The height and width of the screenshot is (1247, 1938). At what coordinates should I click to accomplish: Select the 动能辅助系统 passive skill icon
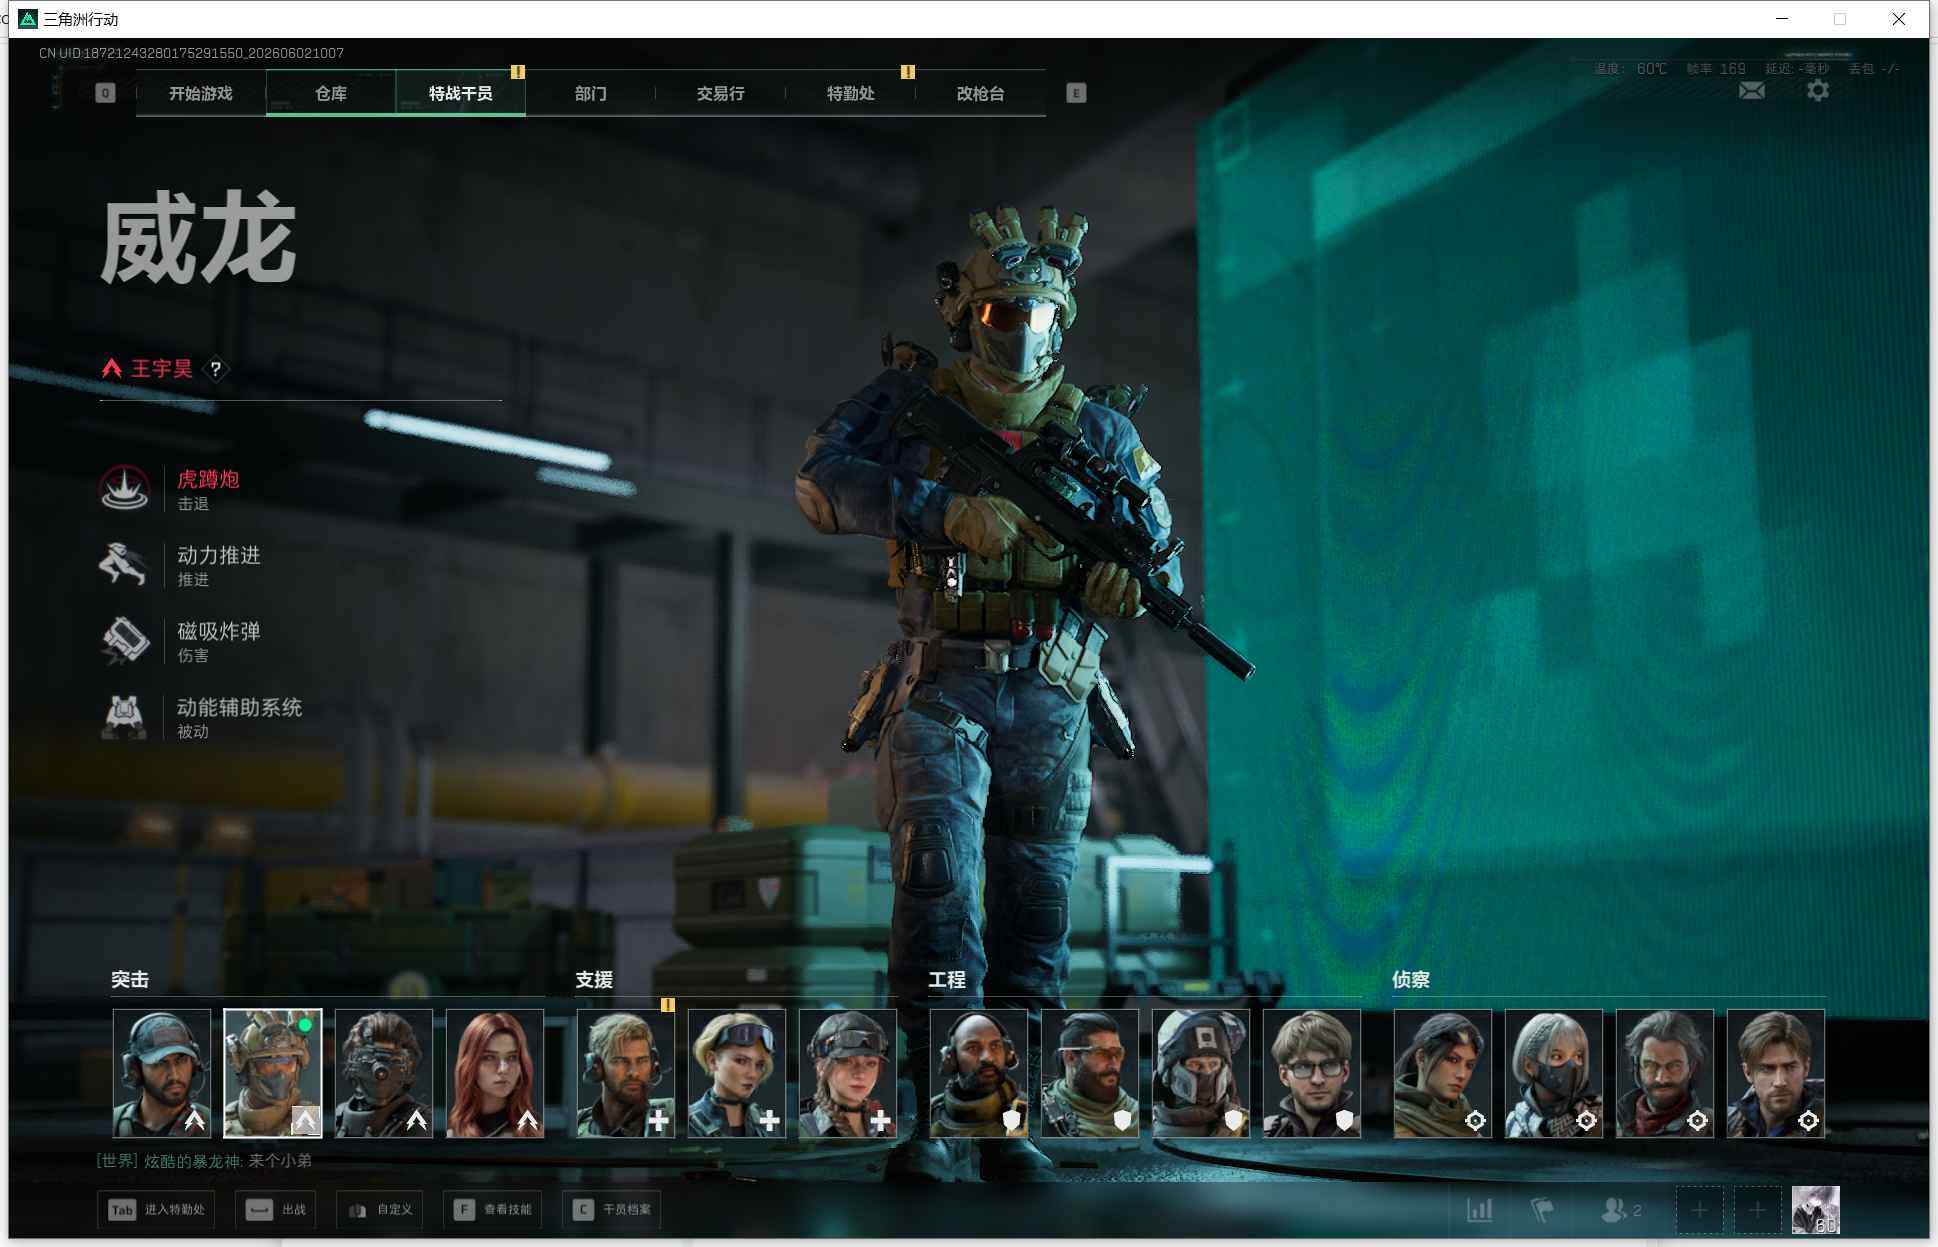[x=125, y=716]
